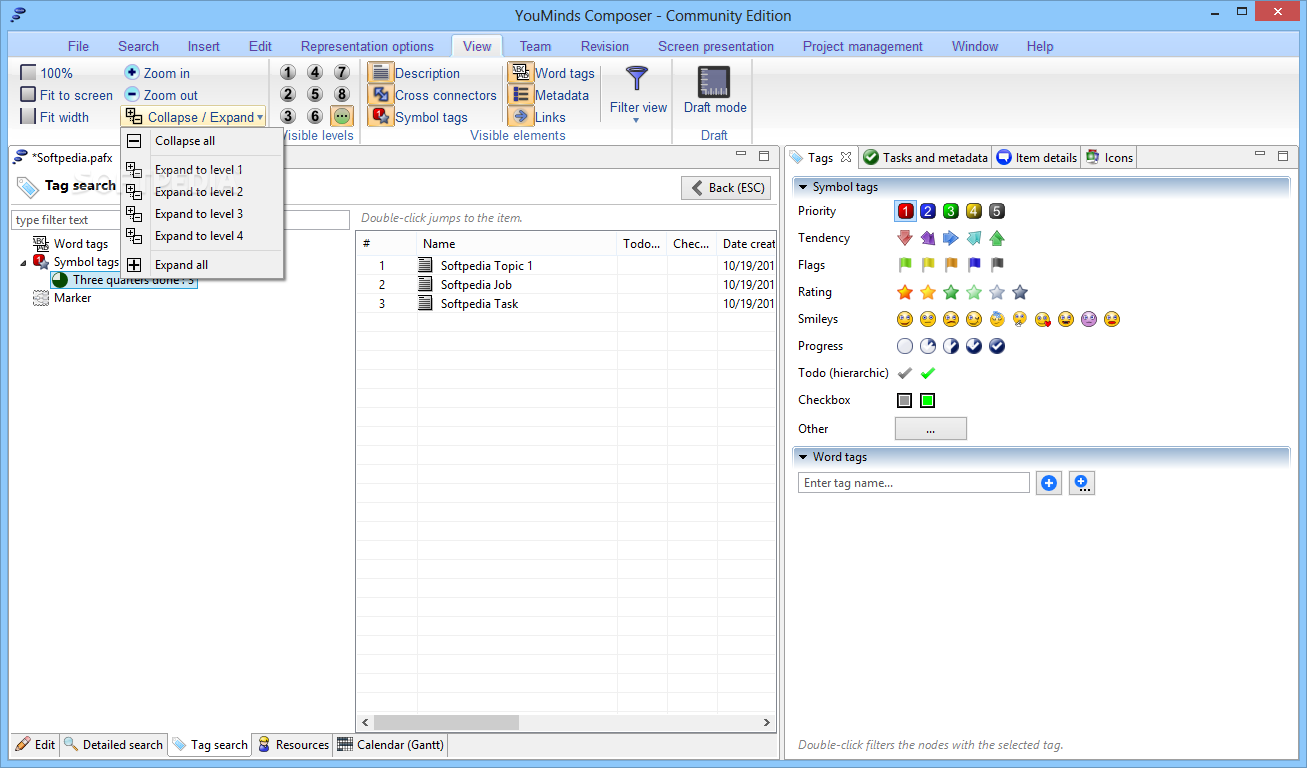Click the Other tags ellipsis button
The width and height of the screenshot is (1307, 768).
[x=930, y=428]
